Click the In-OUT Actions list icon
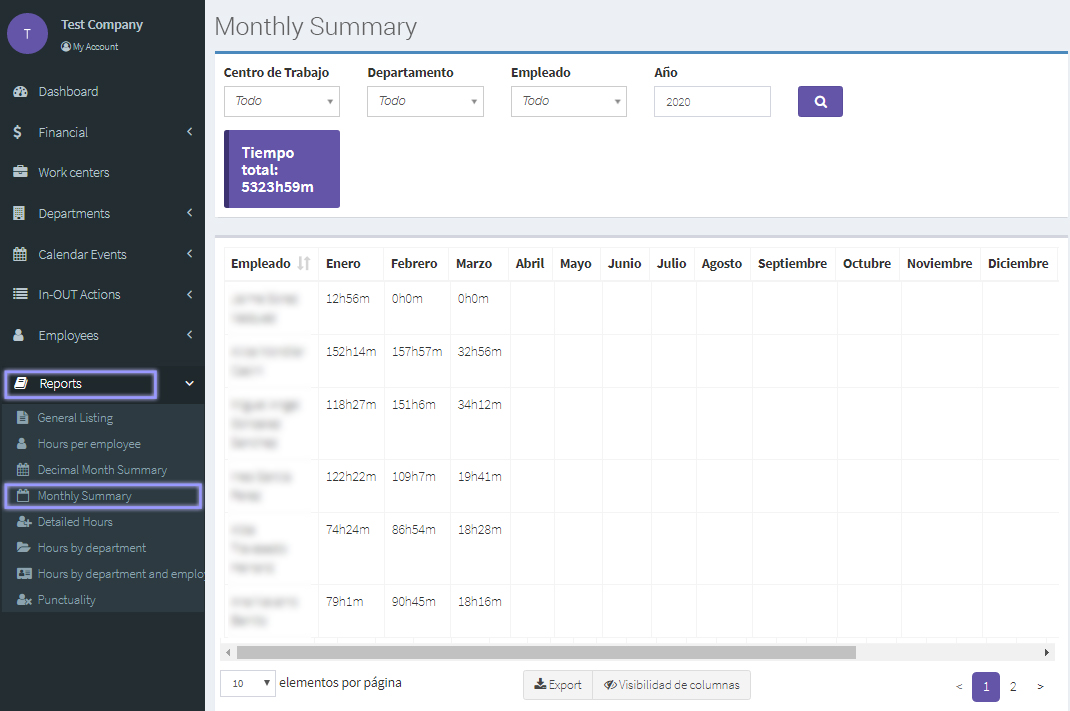The image size is (1070, 711). [x=19, y=294]
